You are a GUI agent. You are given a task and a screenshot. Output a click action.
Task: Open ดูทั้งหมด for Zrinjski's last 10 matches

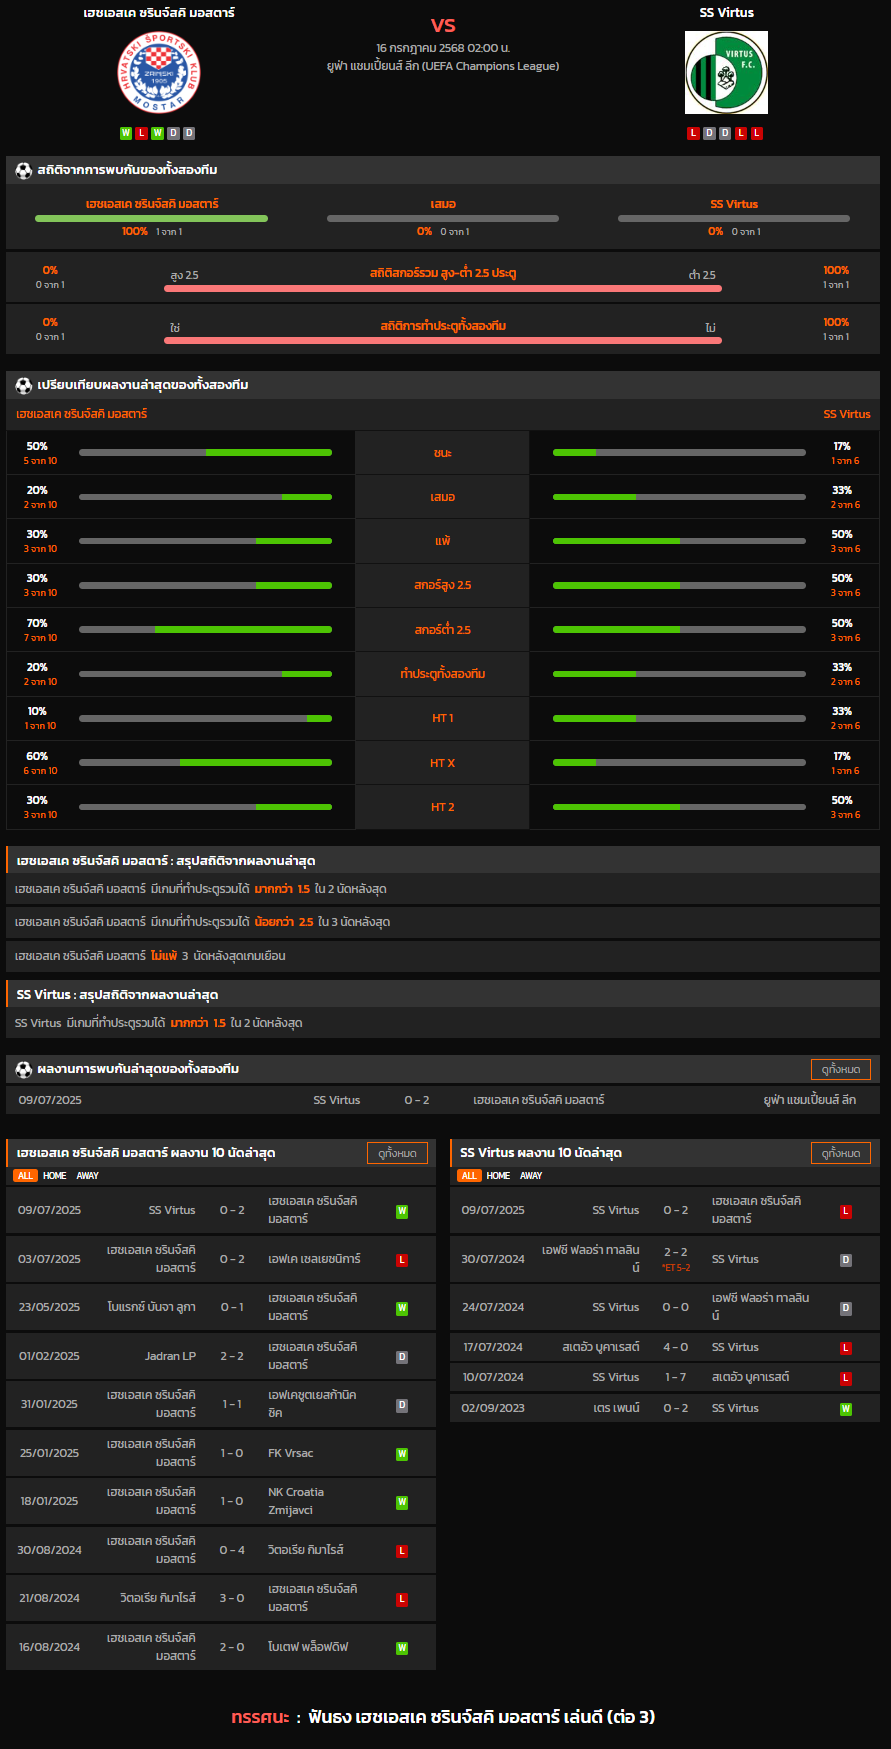pos(397,1153)
